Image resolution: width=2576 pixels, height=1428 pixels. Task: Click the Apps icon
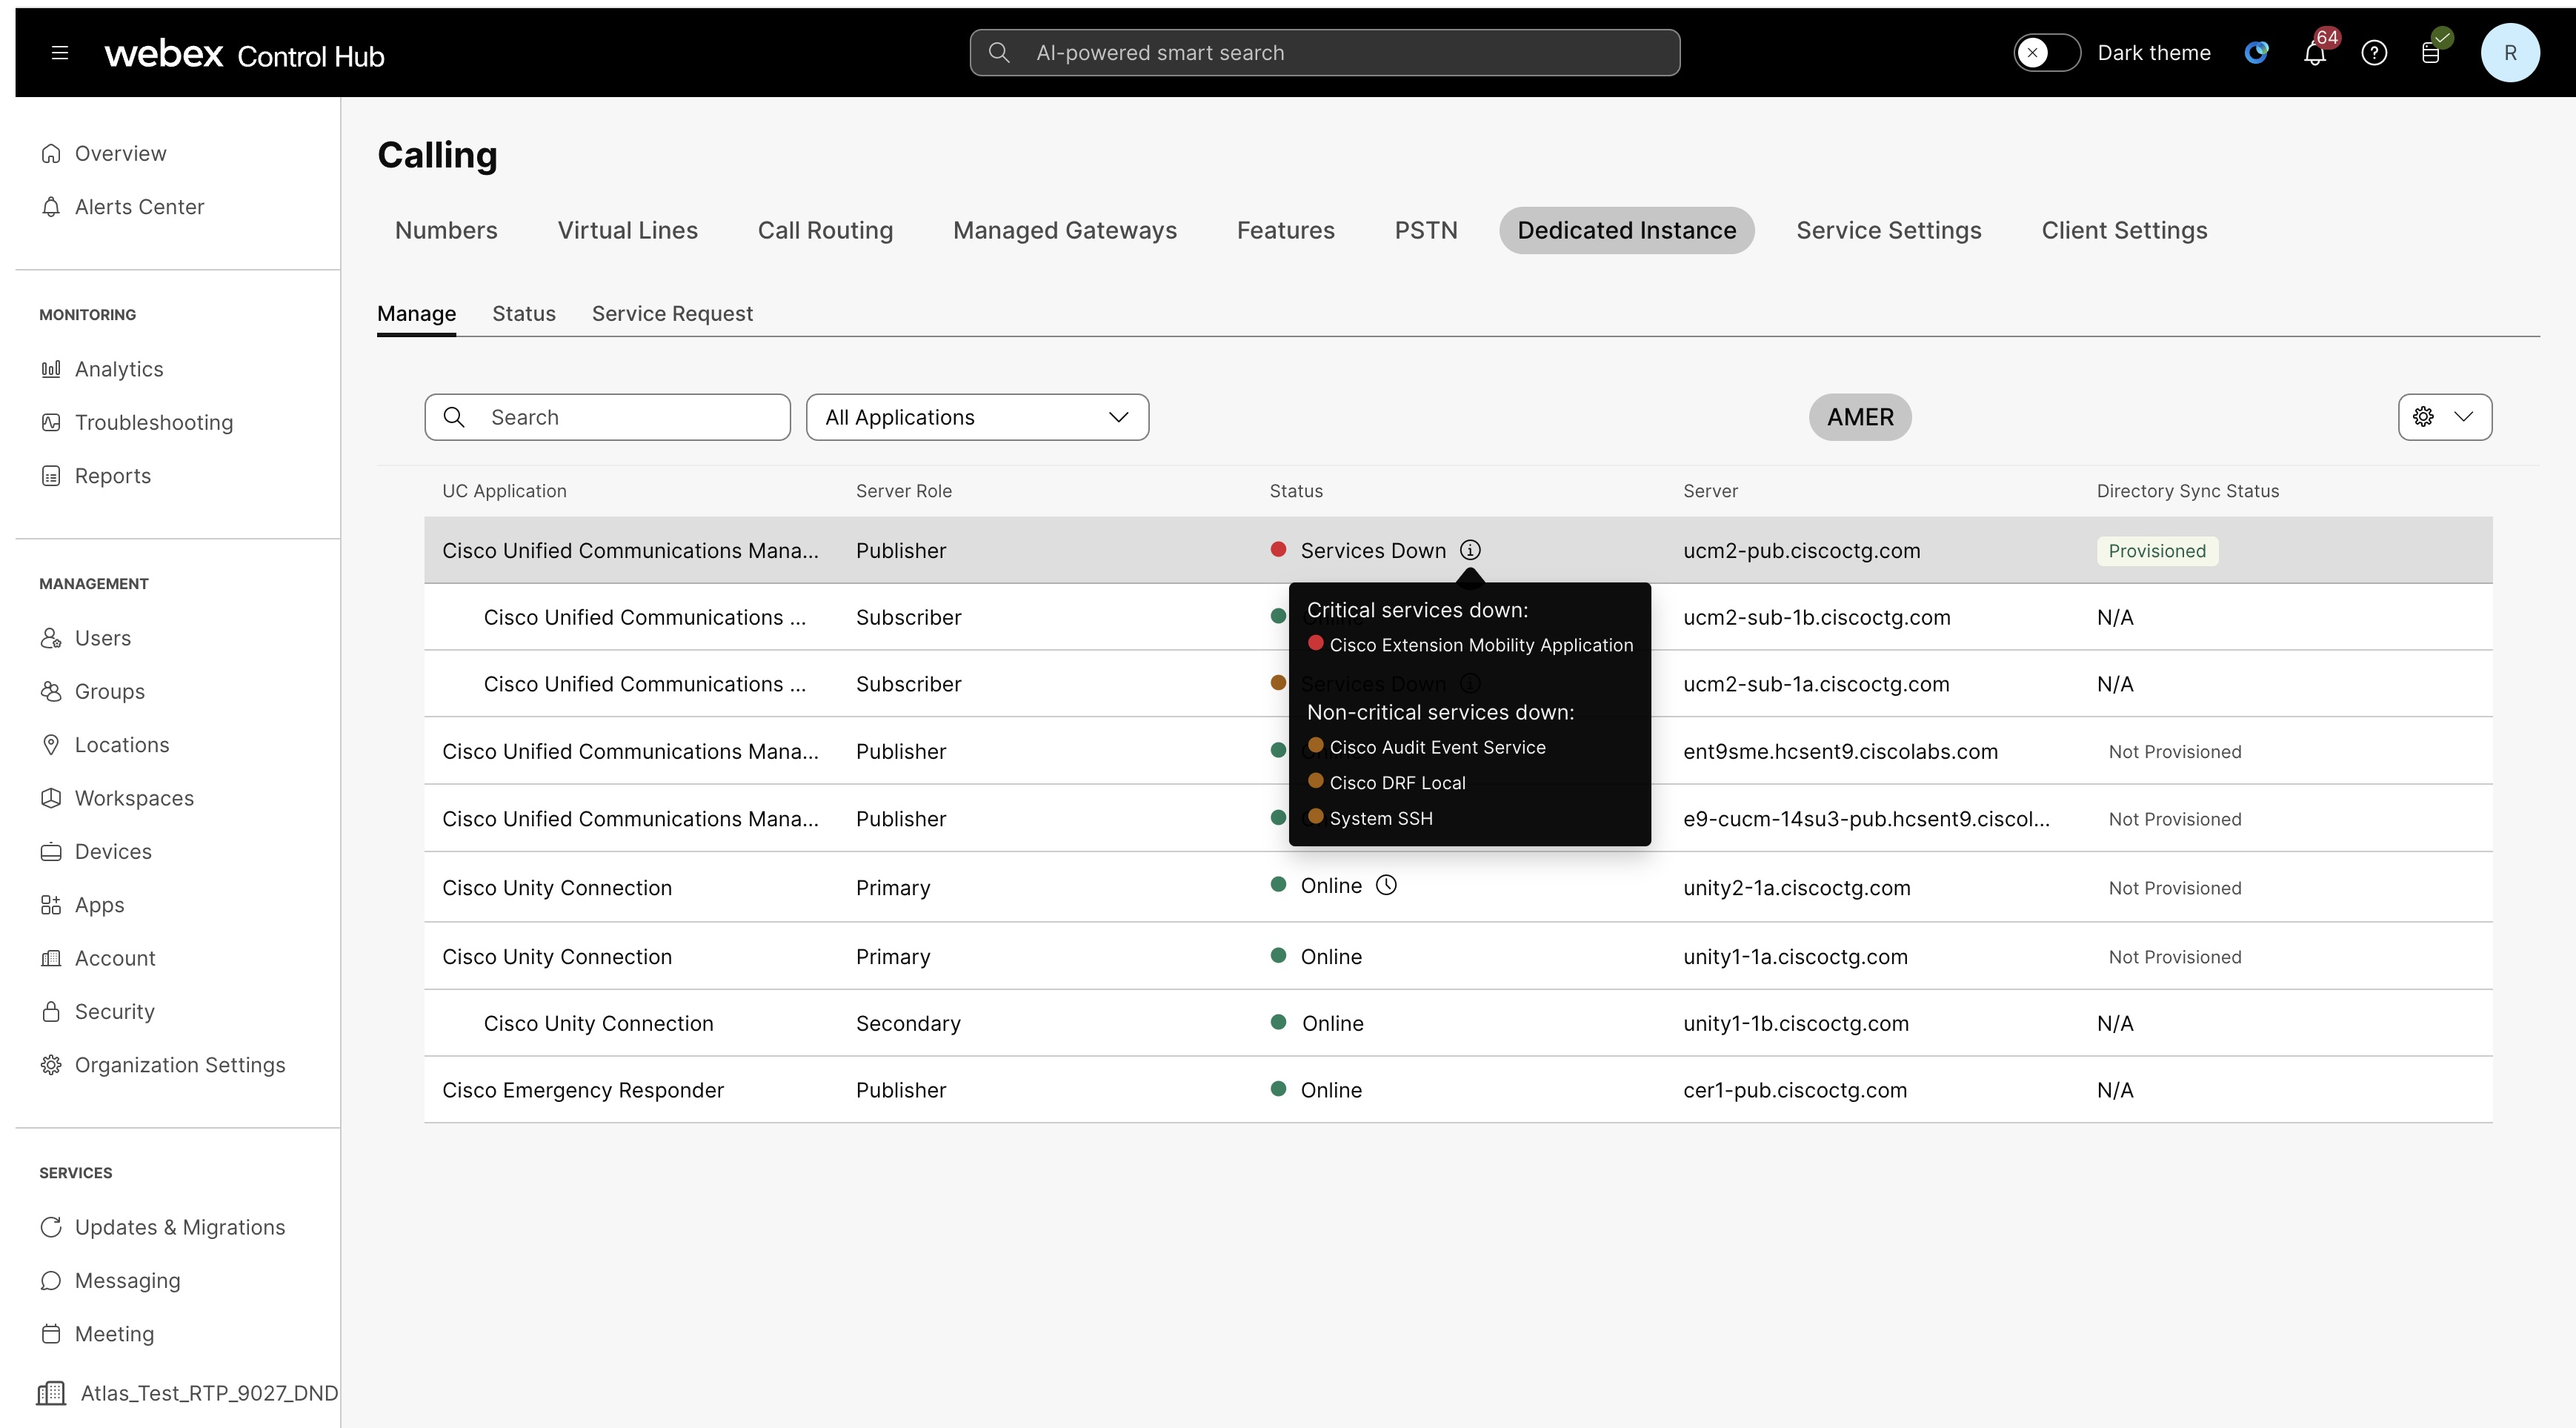51,905
